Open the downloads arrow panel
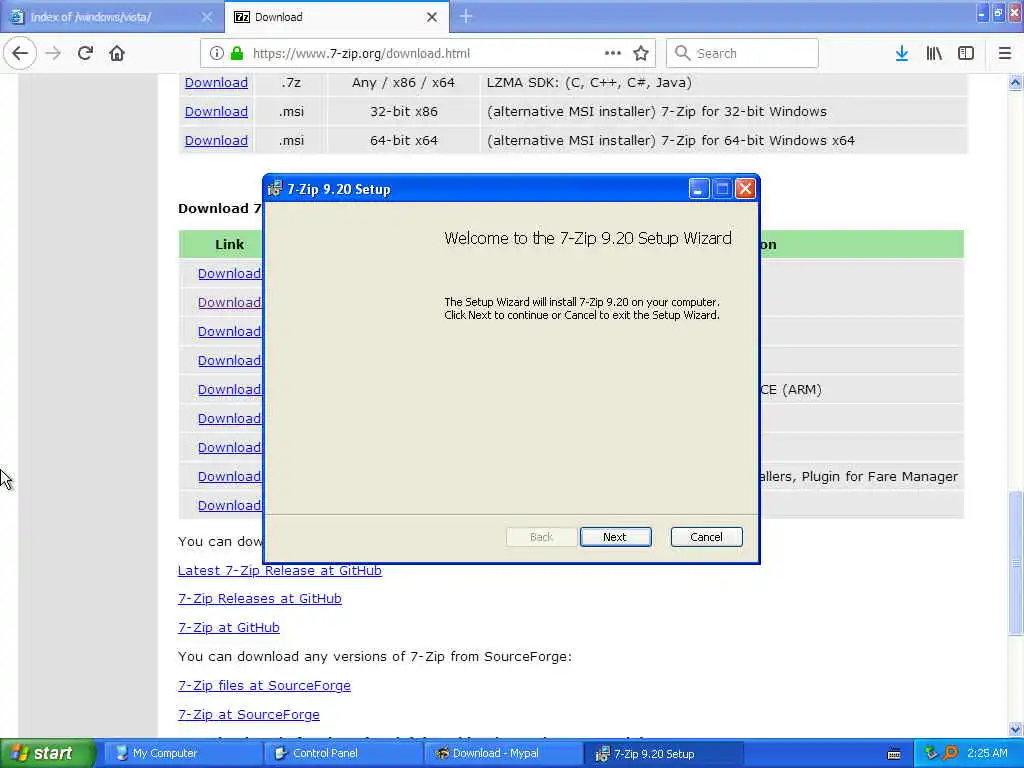1024x768 pixels. 902,54
